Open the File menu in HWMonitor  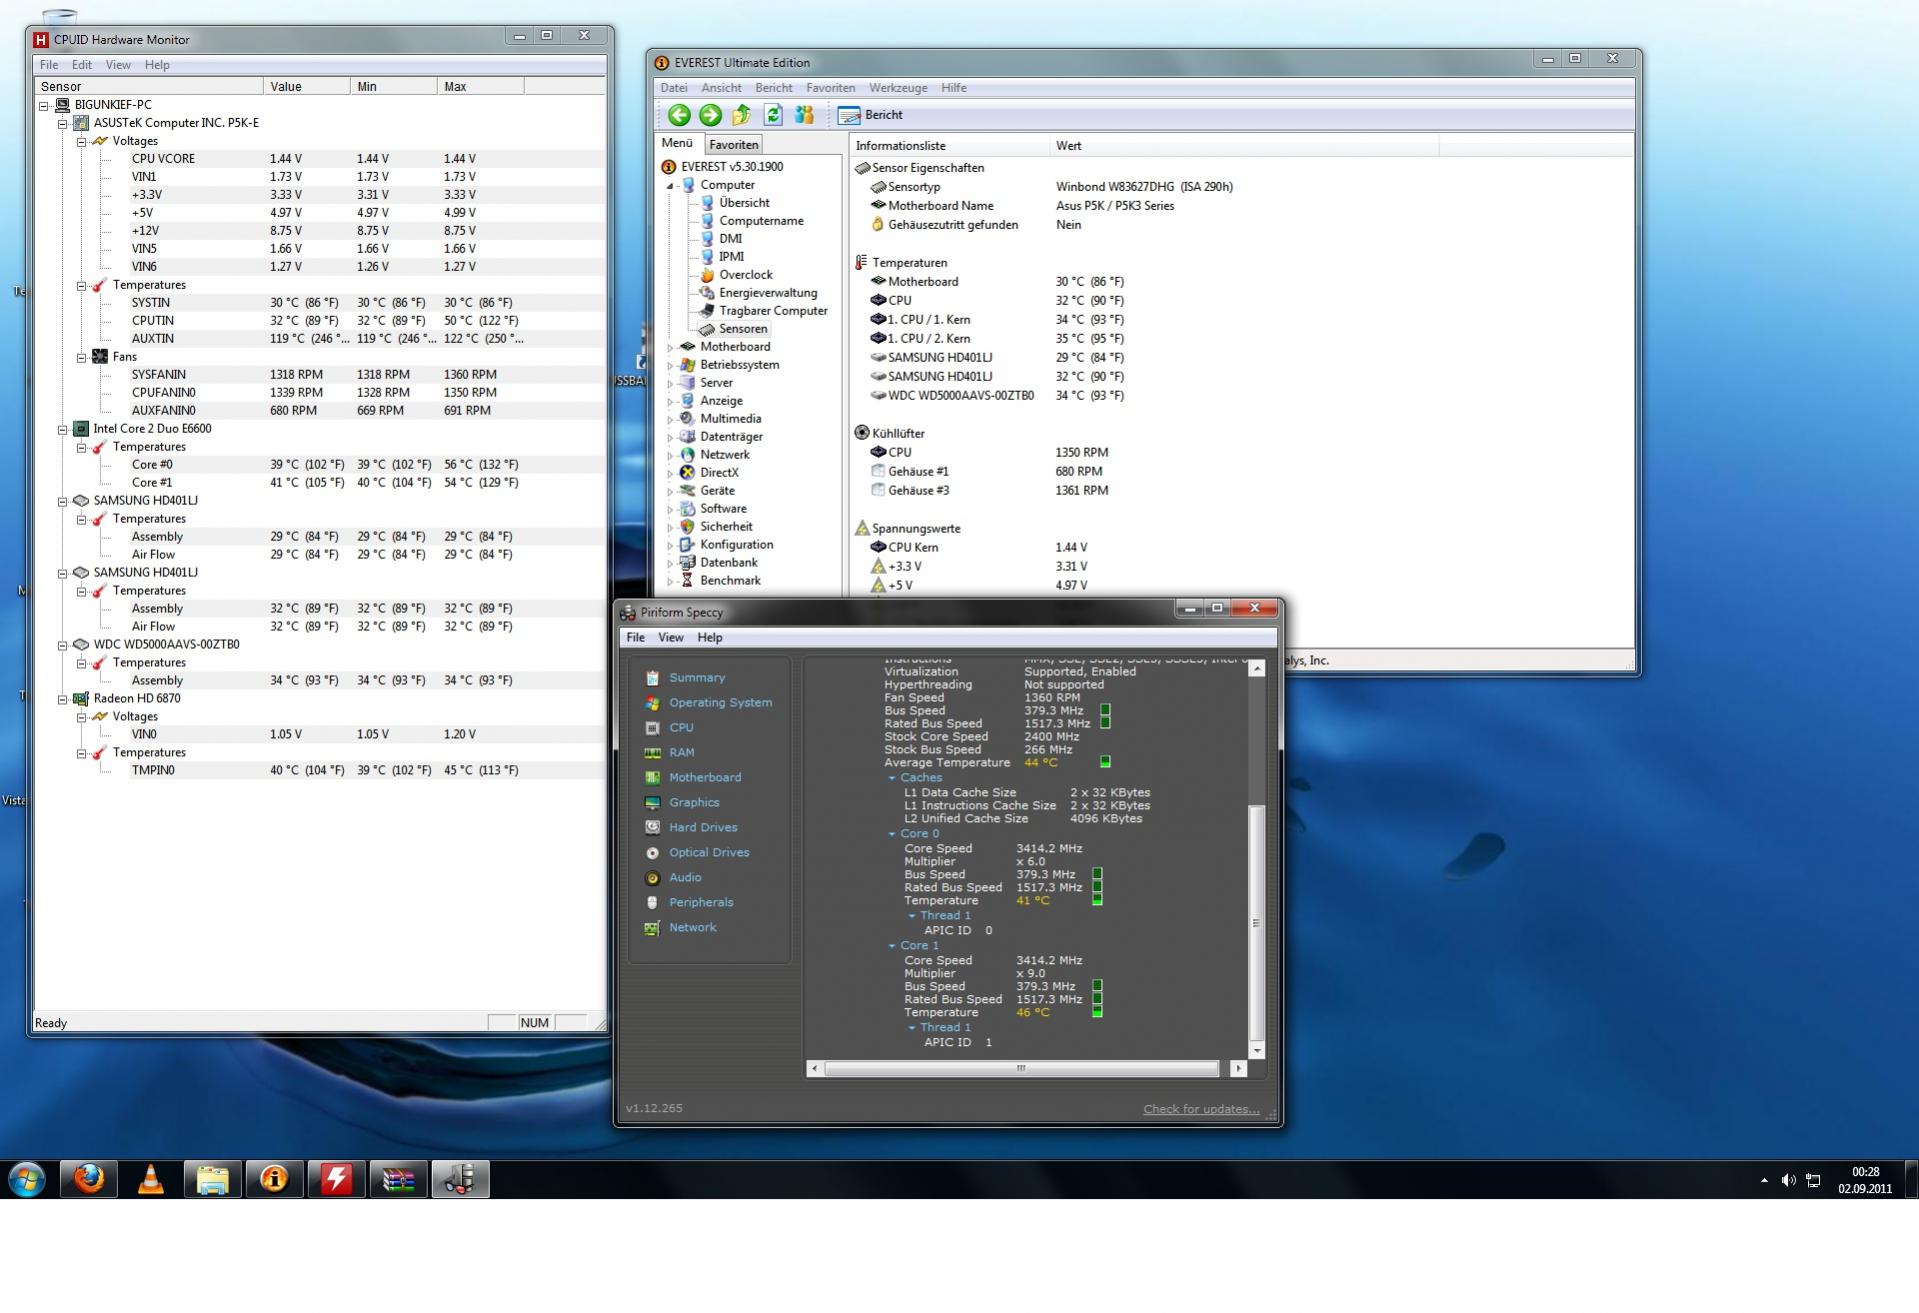tap(49, 65)
